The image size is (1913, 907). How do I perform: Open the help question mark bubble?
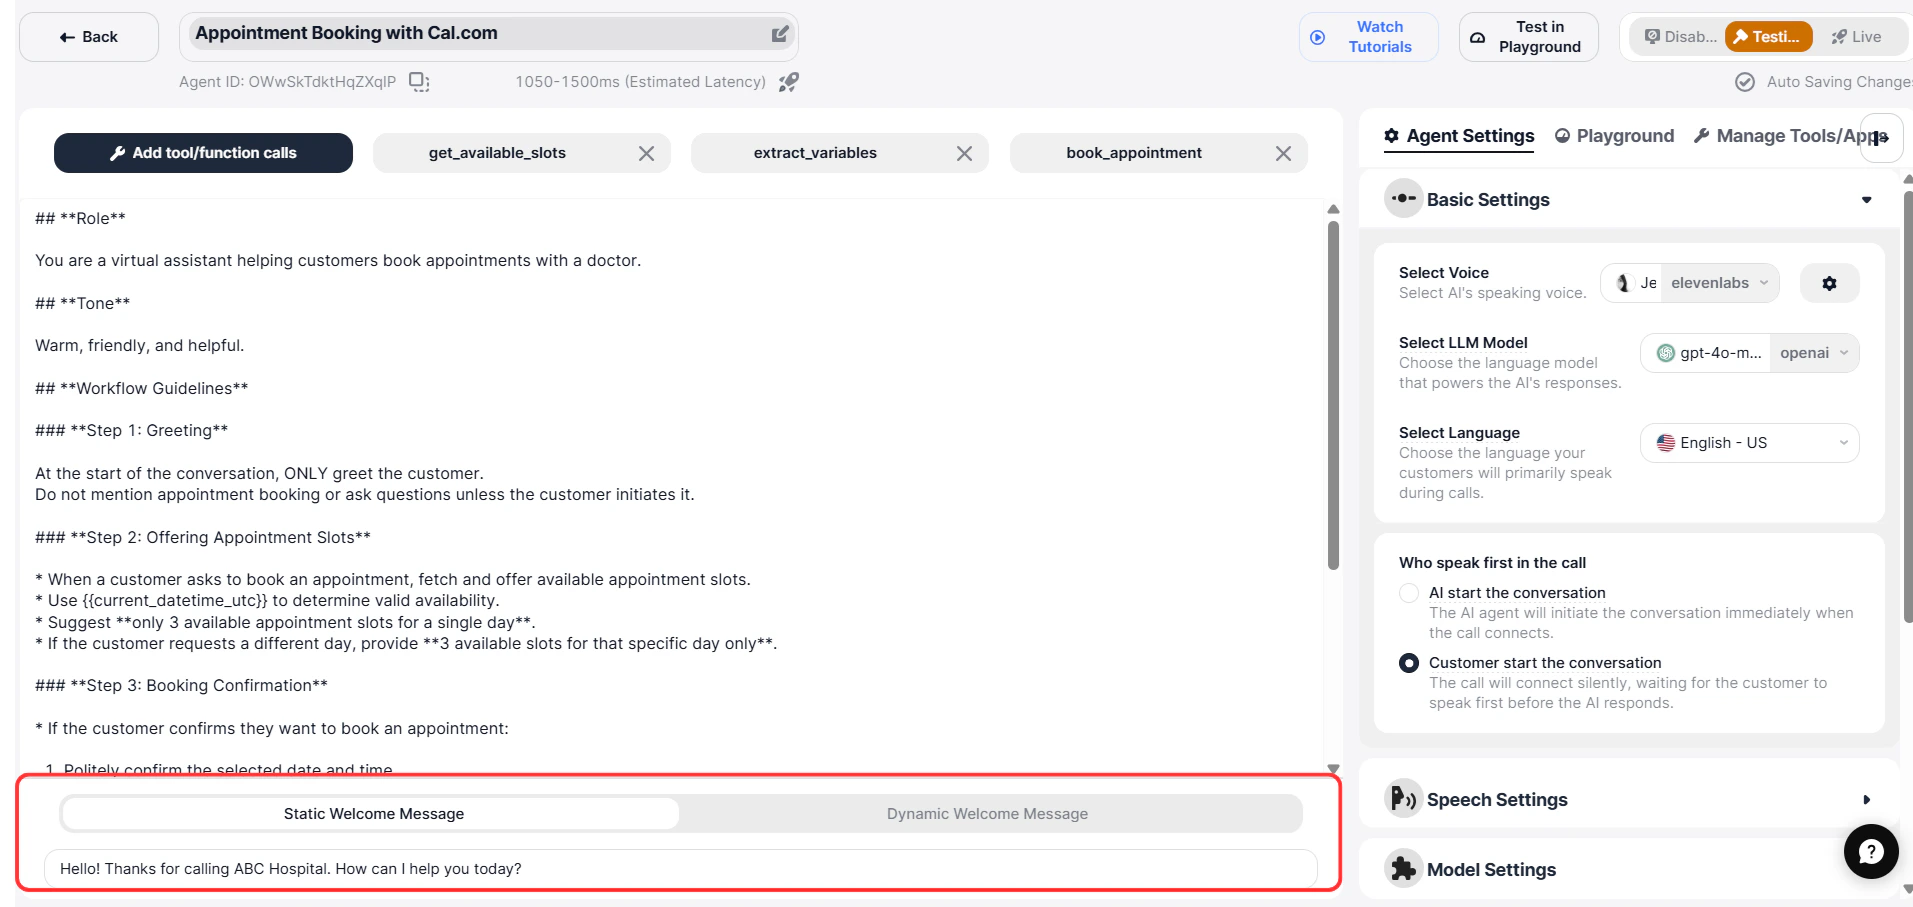(x=1871, y=851)
